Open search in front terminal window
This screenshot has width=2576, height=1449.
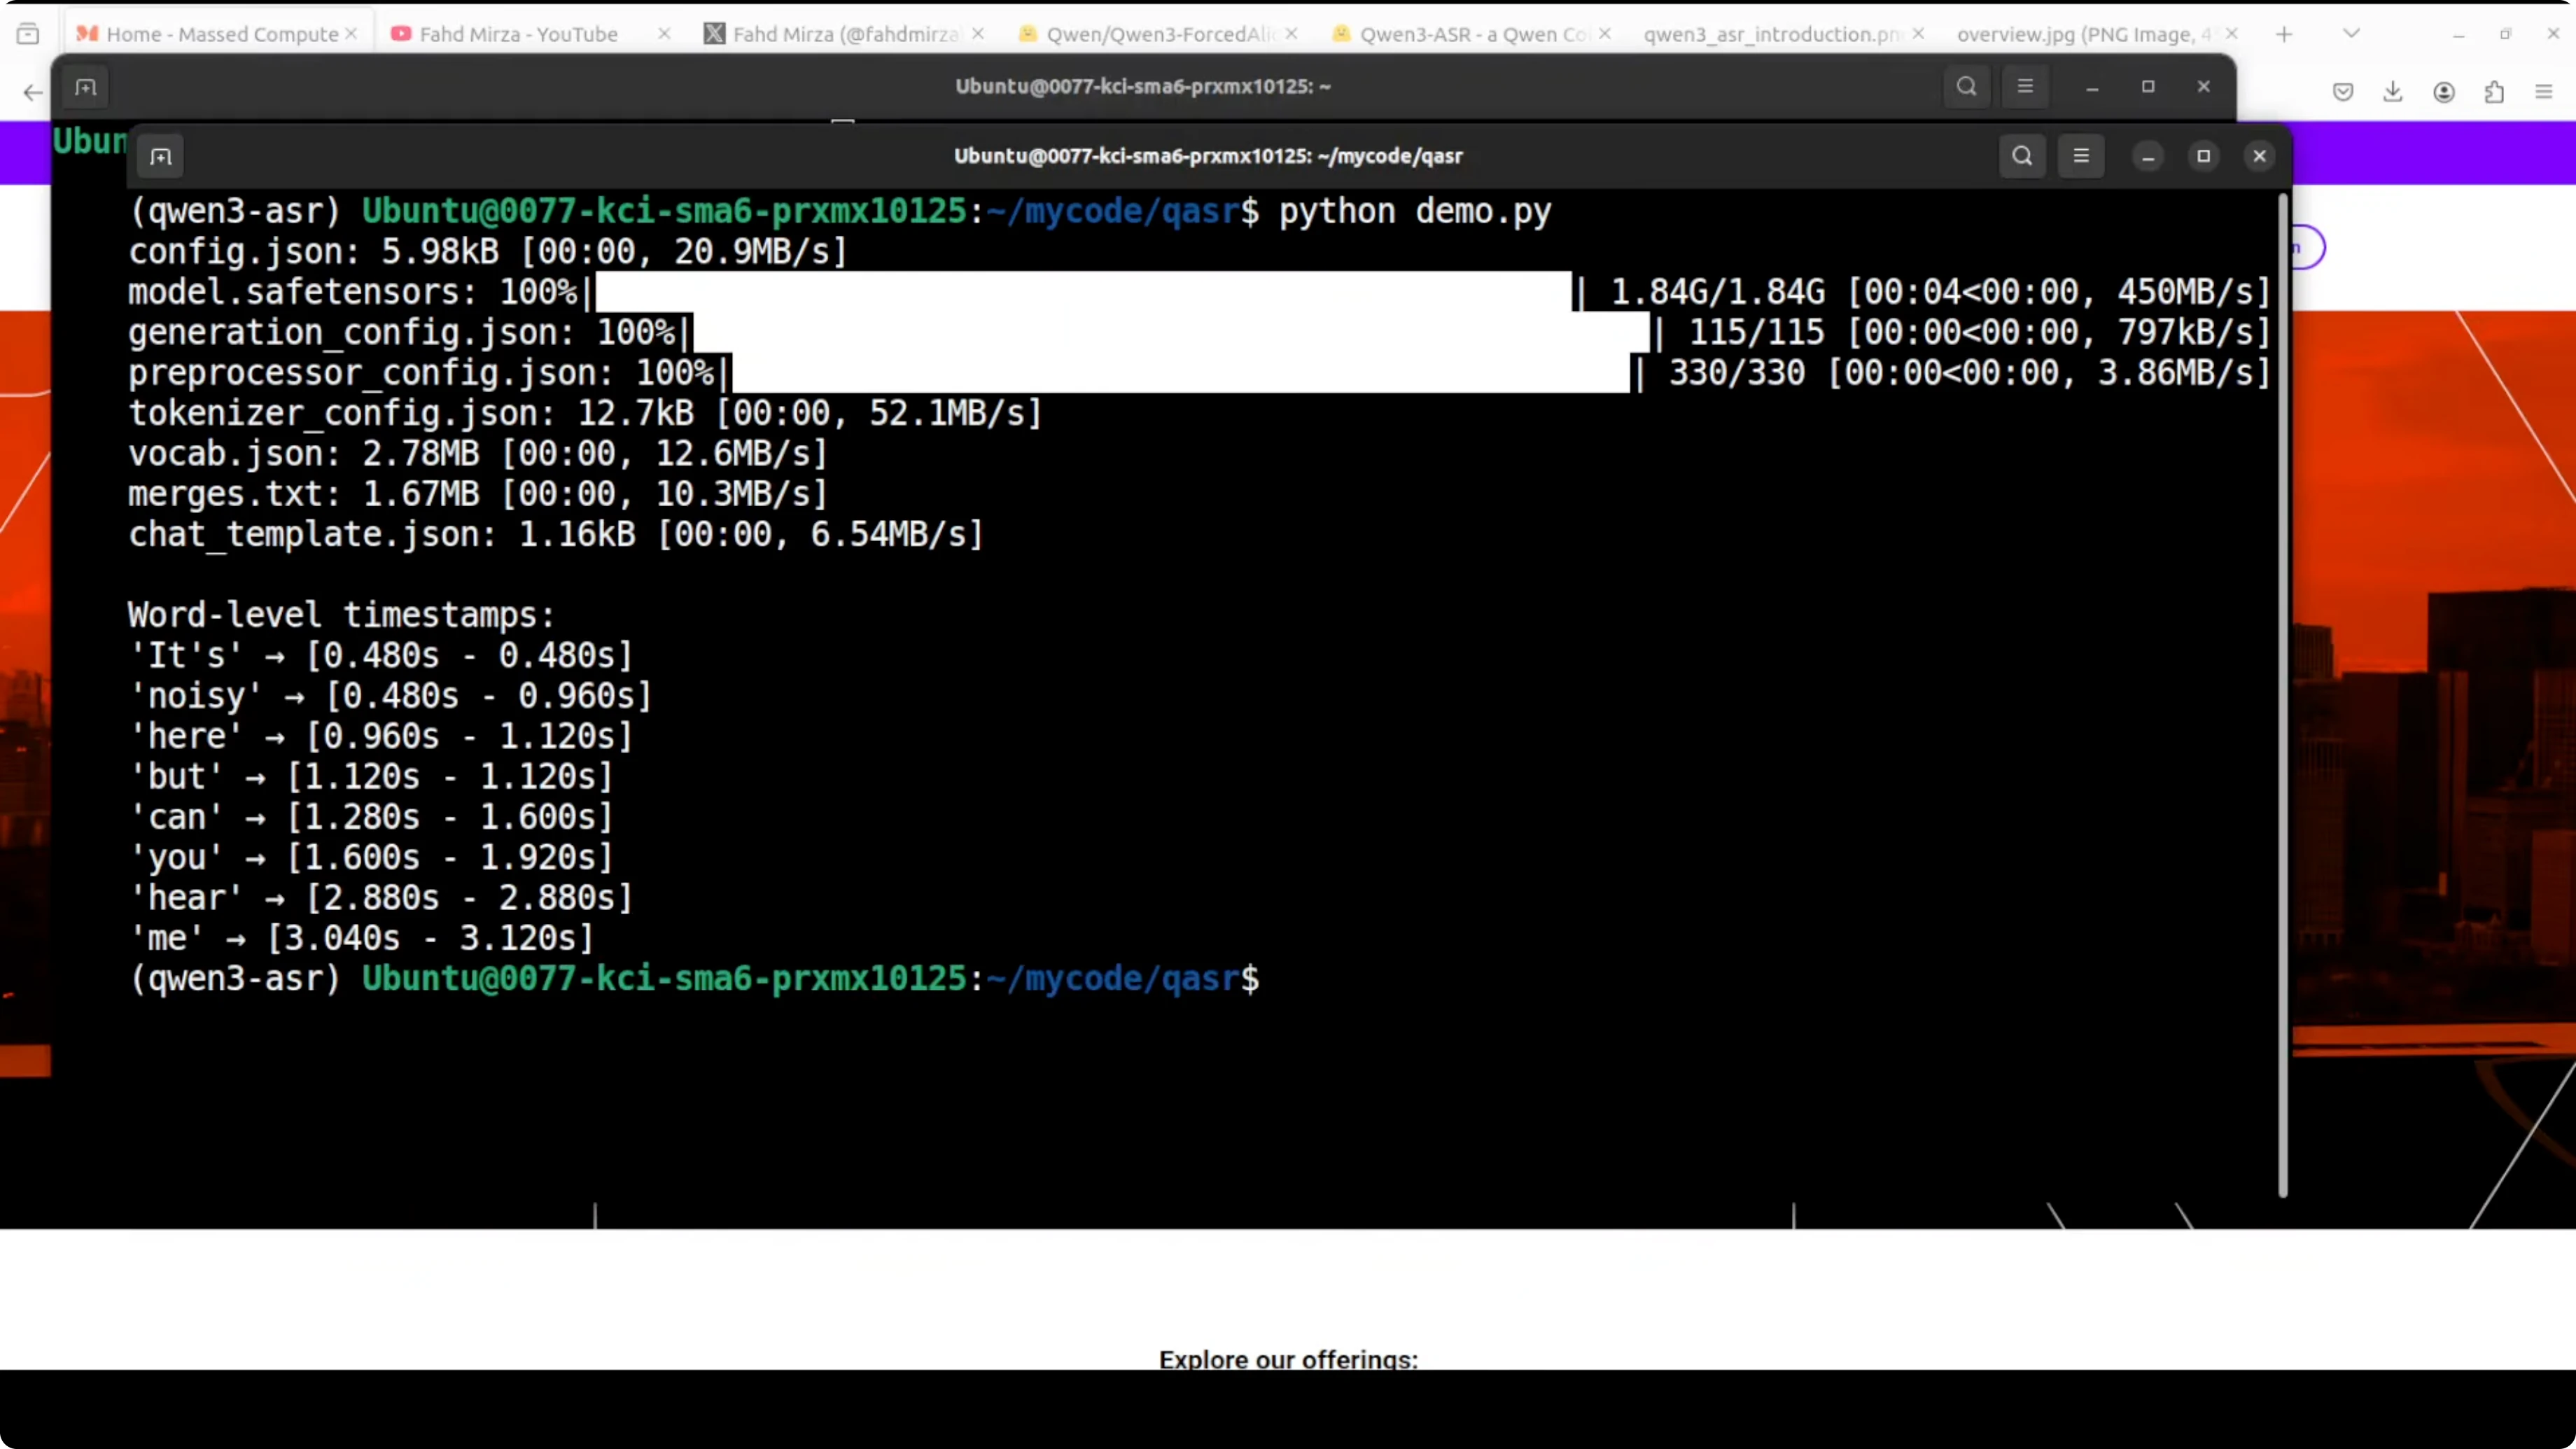click(x=2021, y=156)
